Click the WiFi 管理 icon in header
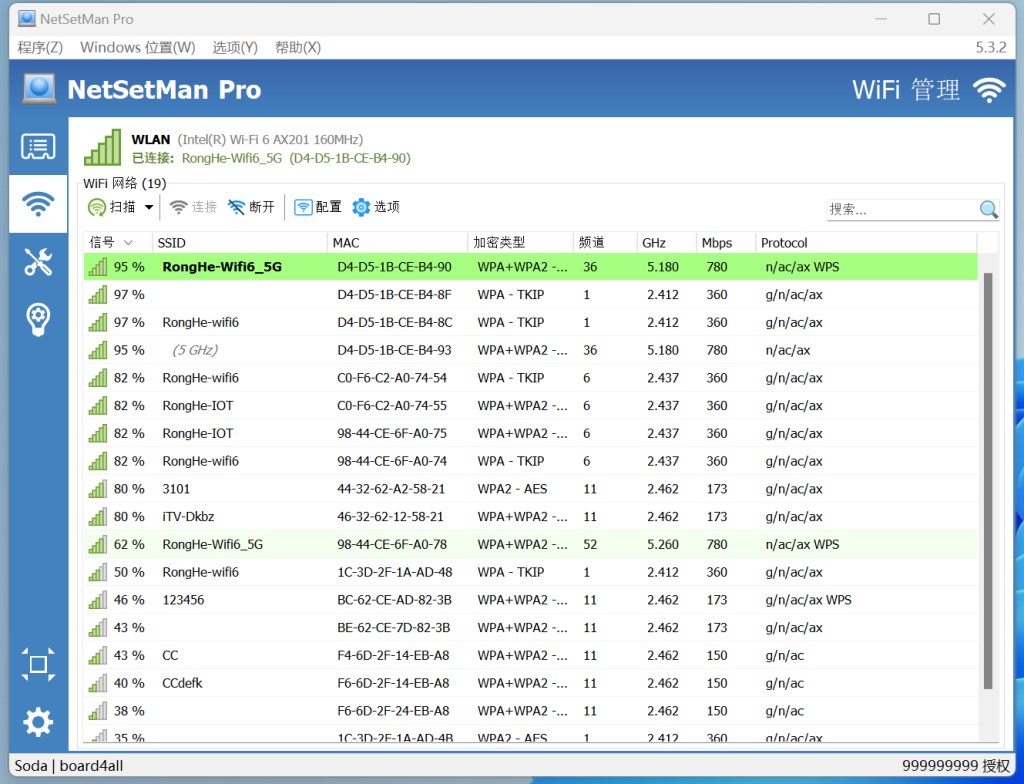This screenshot has width=1024, height=784. 989,90
